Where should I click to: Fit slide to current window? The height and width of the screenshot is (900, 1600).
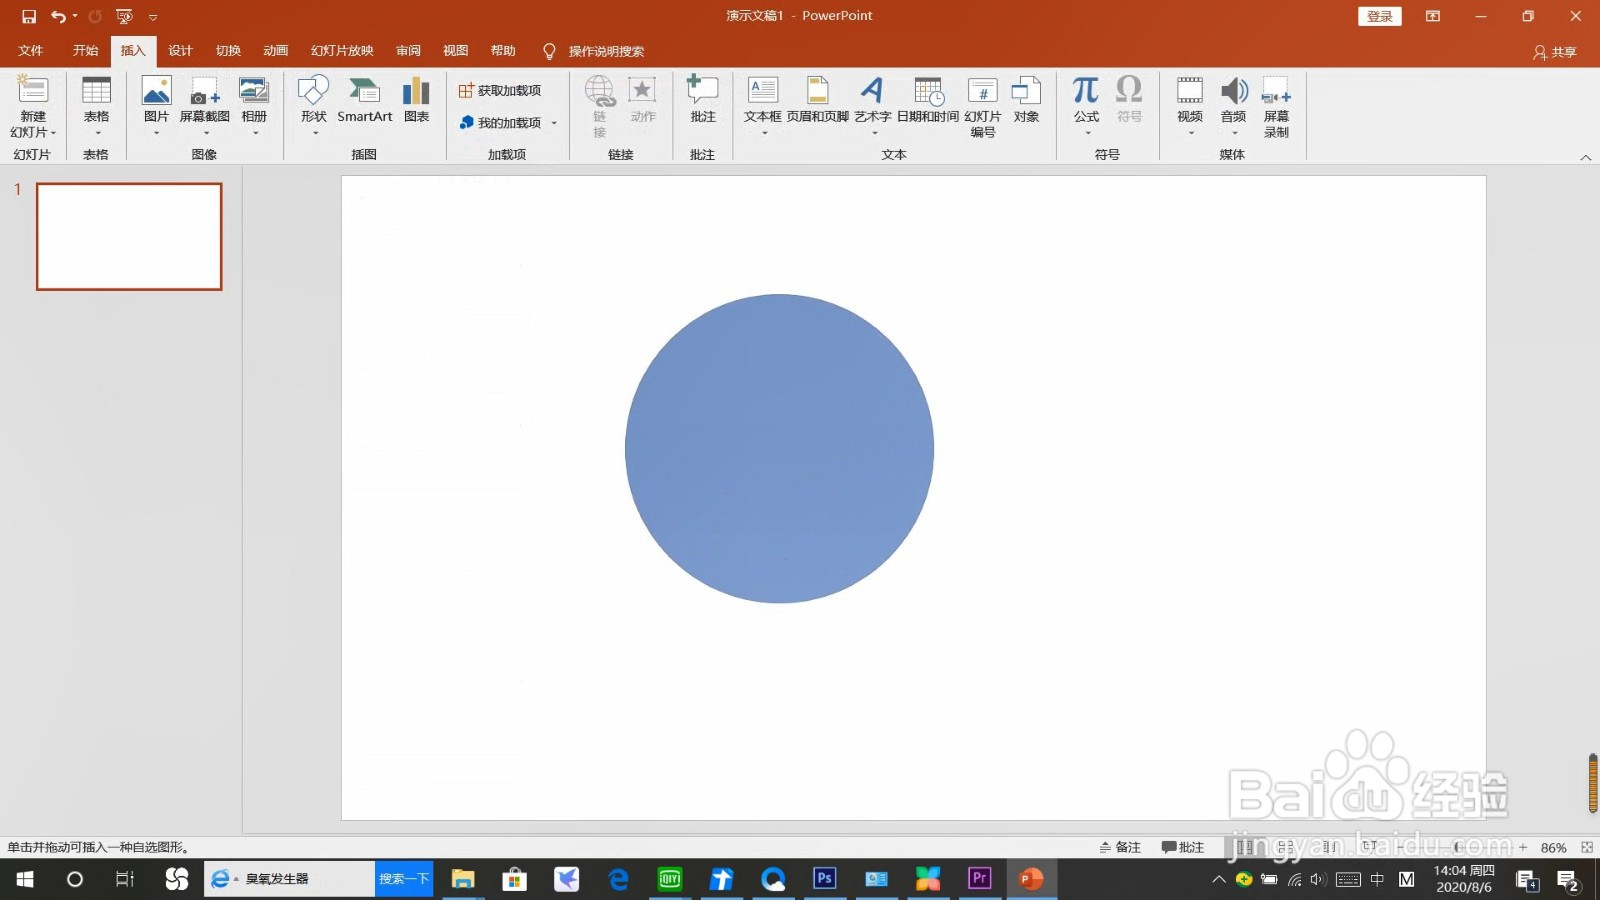click(1587, 847)
